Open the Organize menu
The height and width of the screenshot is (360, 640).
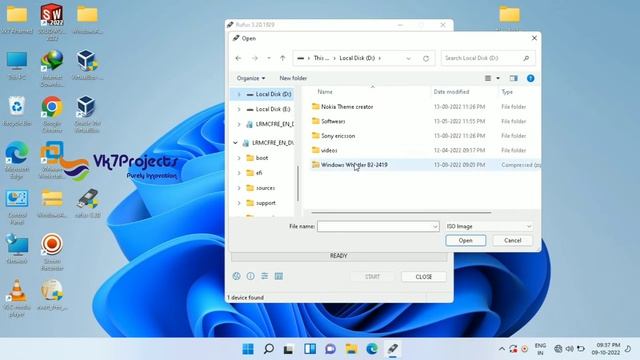click(x=251, y=78)
